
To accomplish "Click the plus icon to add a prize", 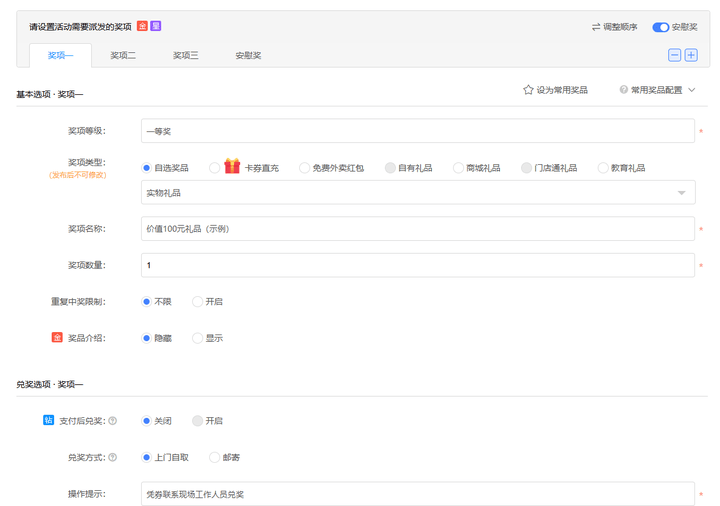I will coord(690,55).
